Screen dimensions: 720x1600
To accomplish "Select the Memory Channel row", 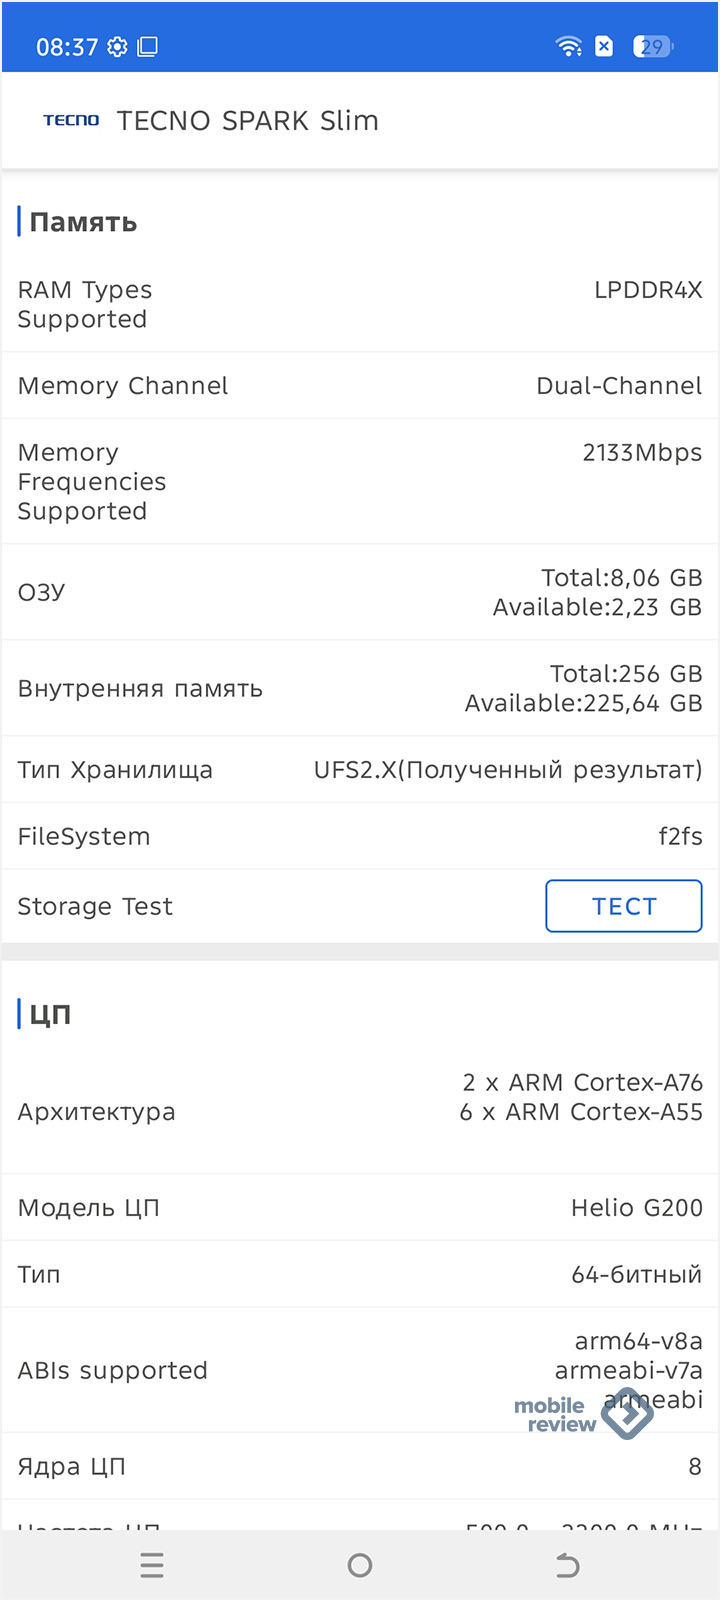I will click(x=360, y=386).
